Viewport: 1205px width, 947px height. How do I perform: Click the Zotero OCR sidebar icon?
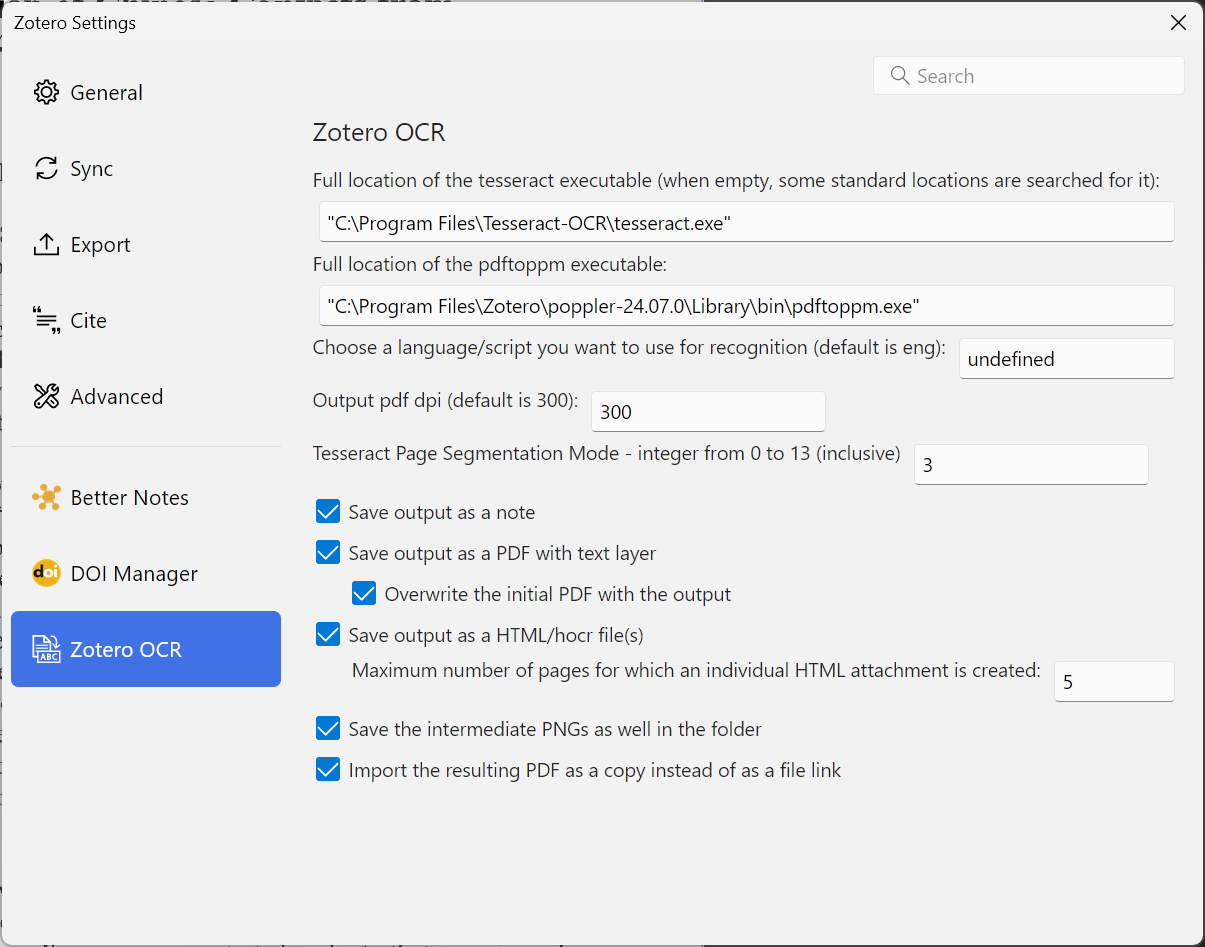point(46,650)
